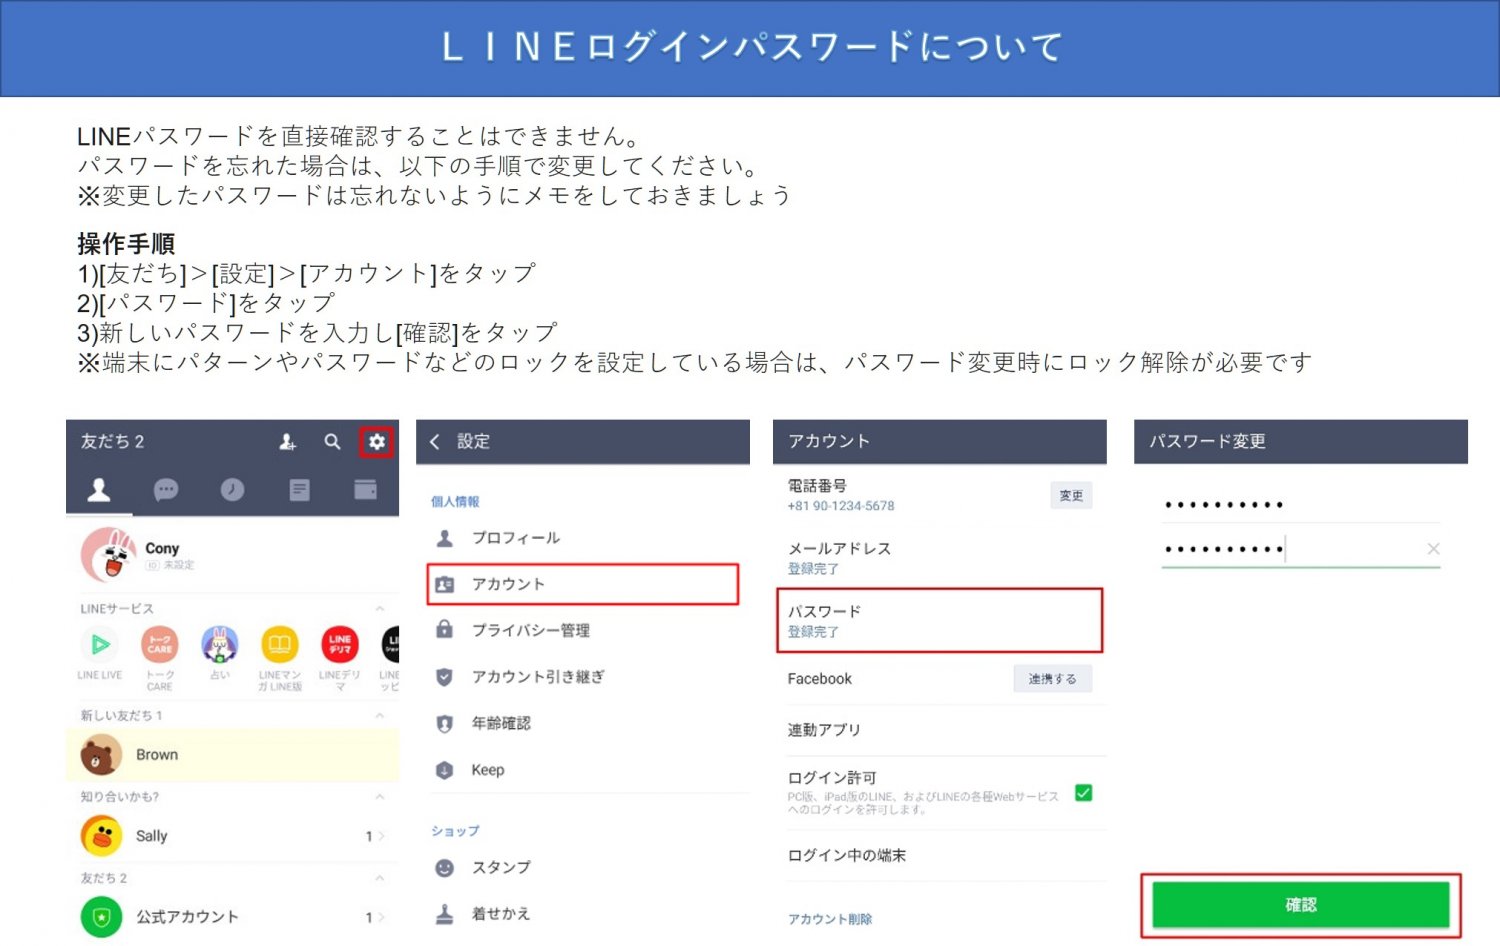Tap the sticker smiley icon
1500x946 pixels.
pyautogui.click(x=445, y=868)
